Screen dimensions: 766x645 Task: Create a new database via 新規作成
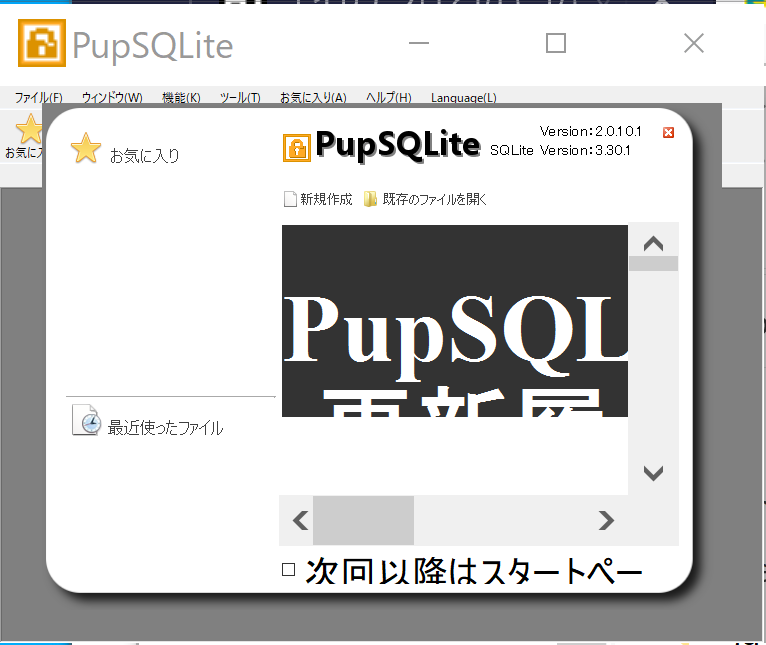click(x=326, y=199)
